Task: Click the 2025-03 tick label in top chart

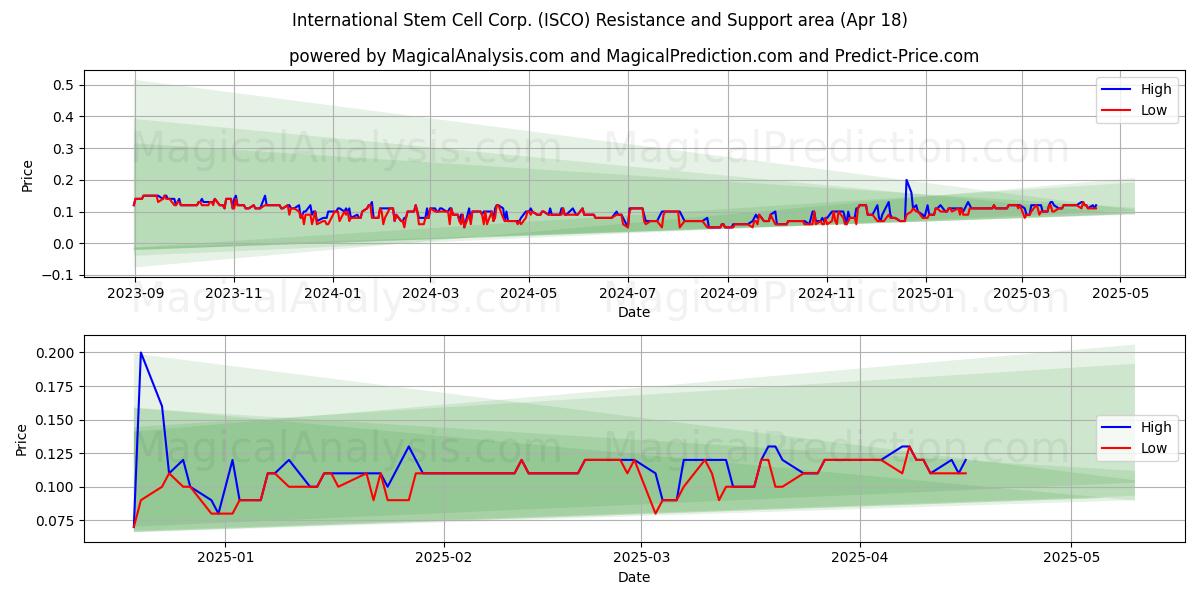Action: [1022, 294]
